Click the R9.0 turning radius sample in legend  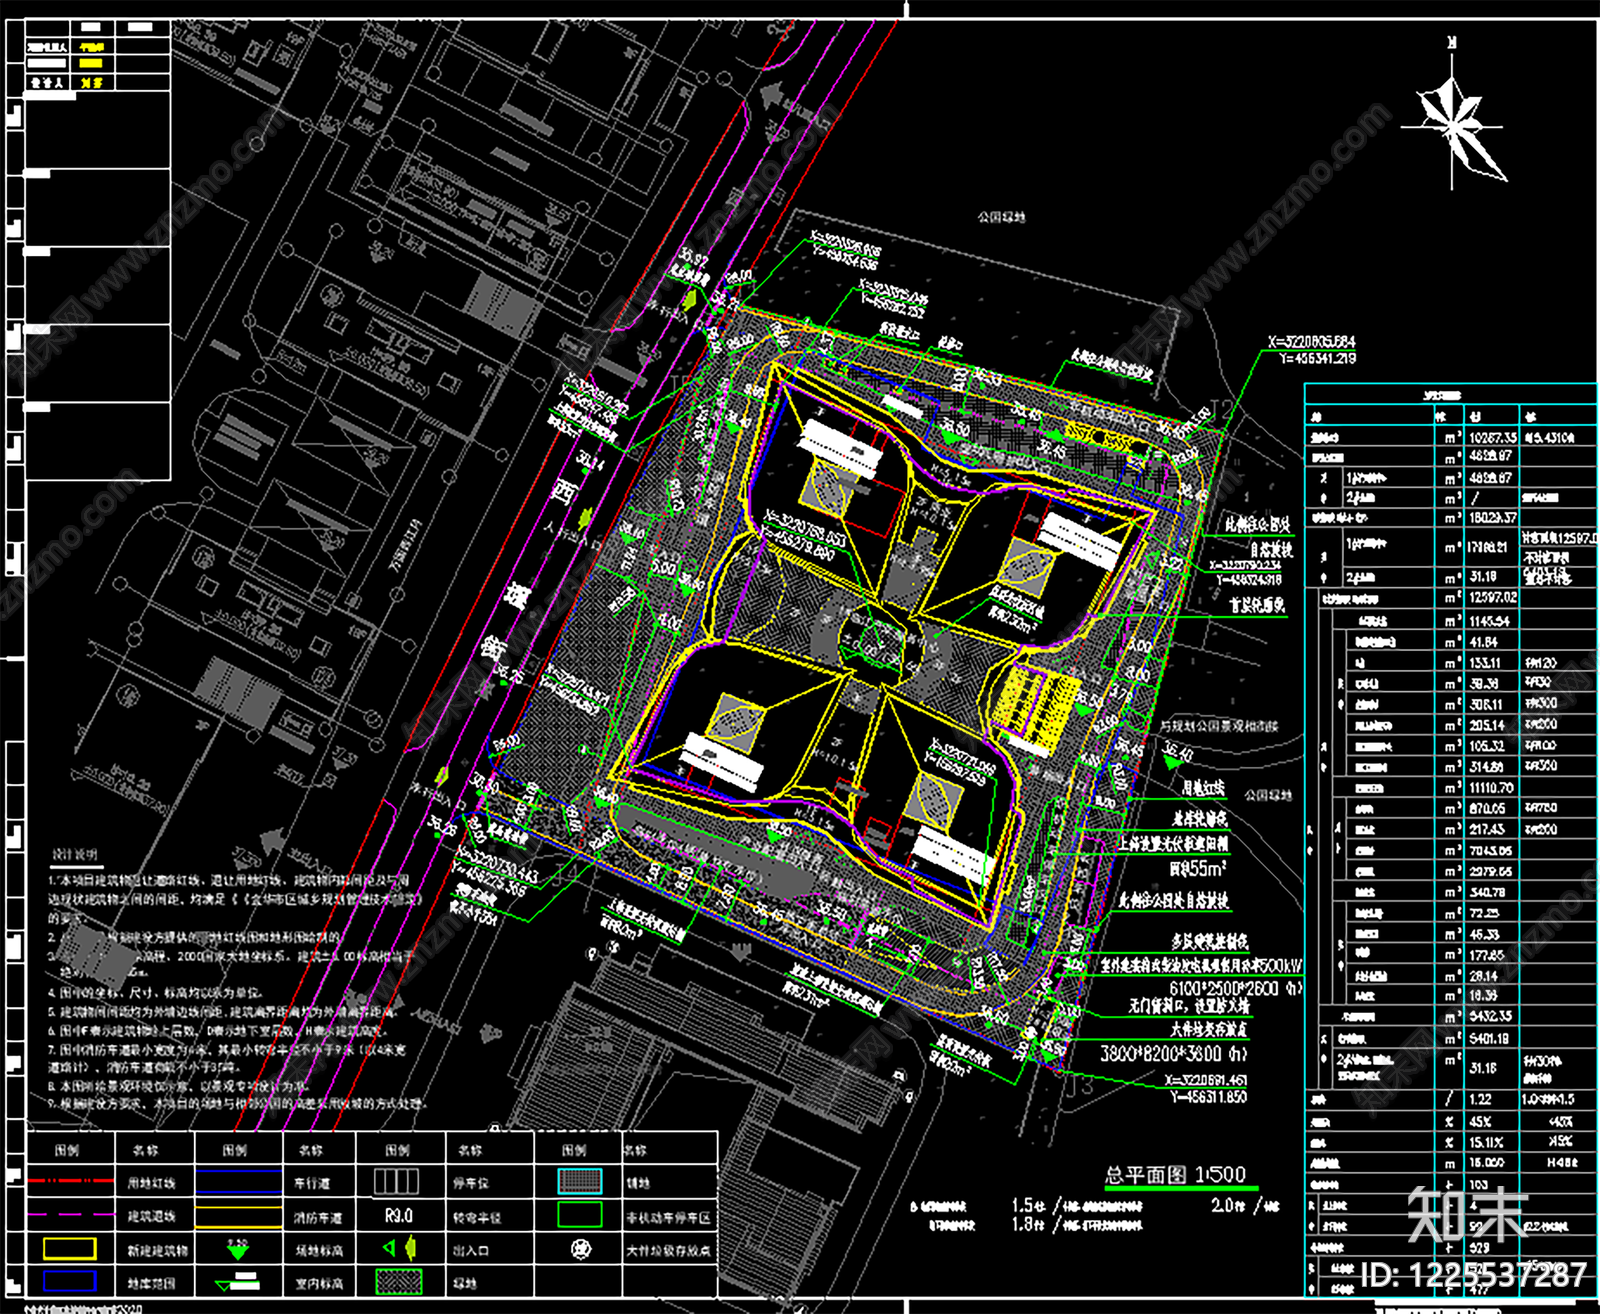tap(398, 1216)
